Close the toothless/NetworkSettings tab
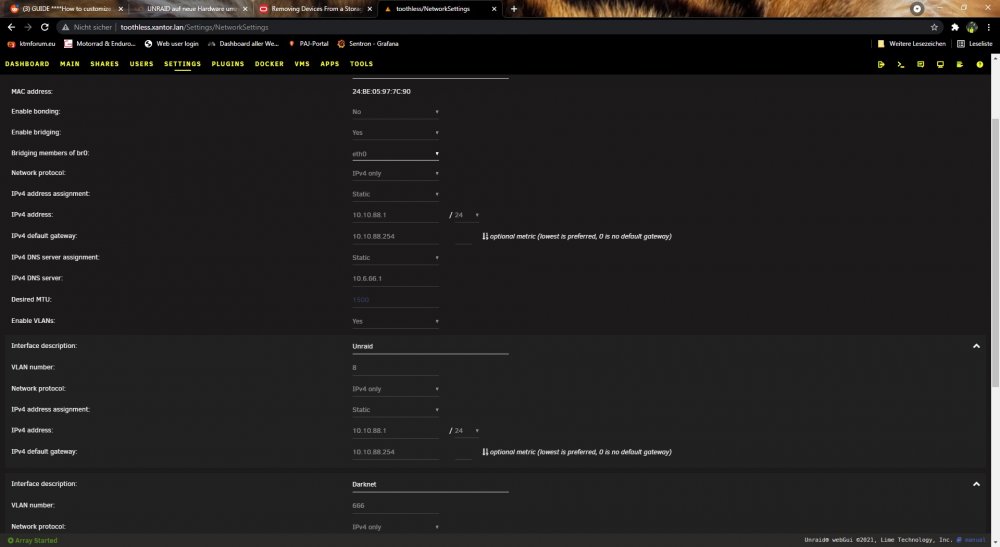 pos(494,9)
